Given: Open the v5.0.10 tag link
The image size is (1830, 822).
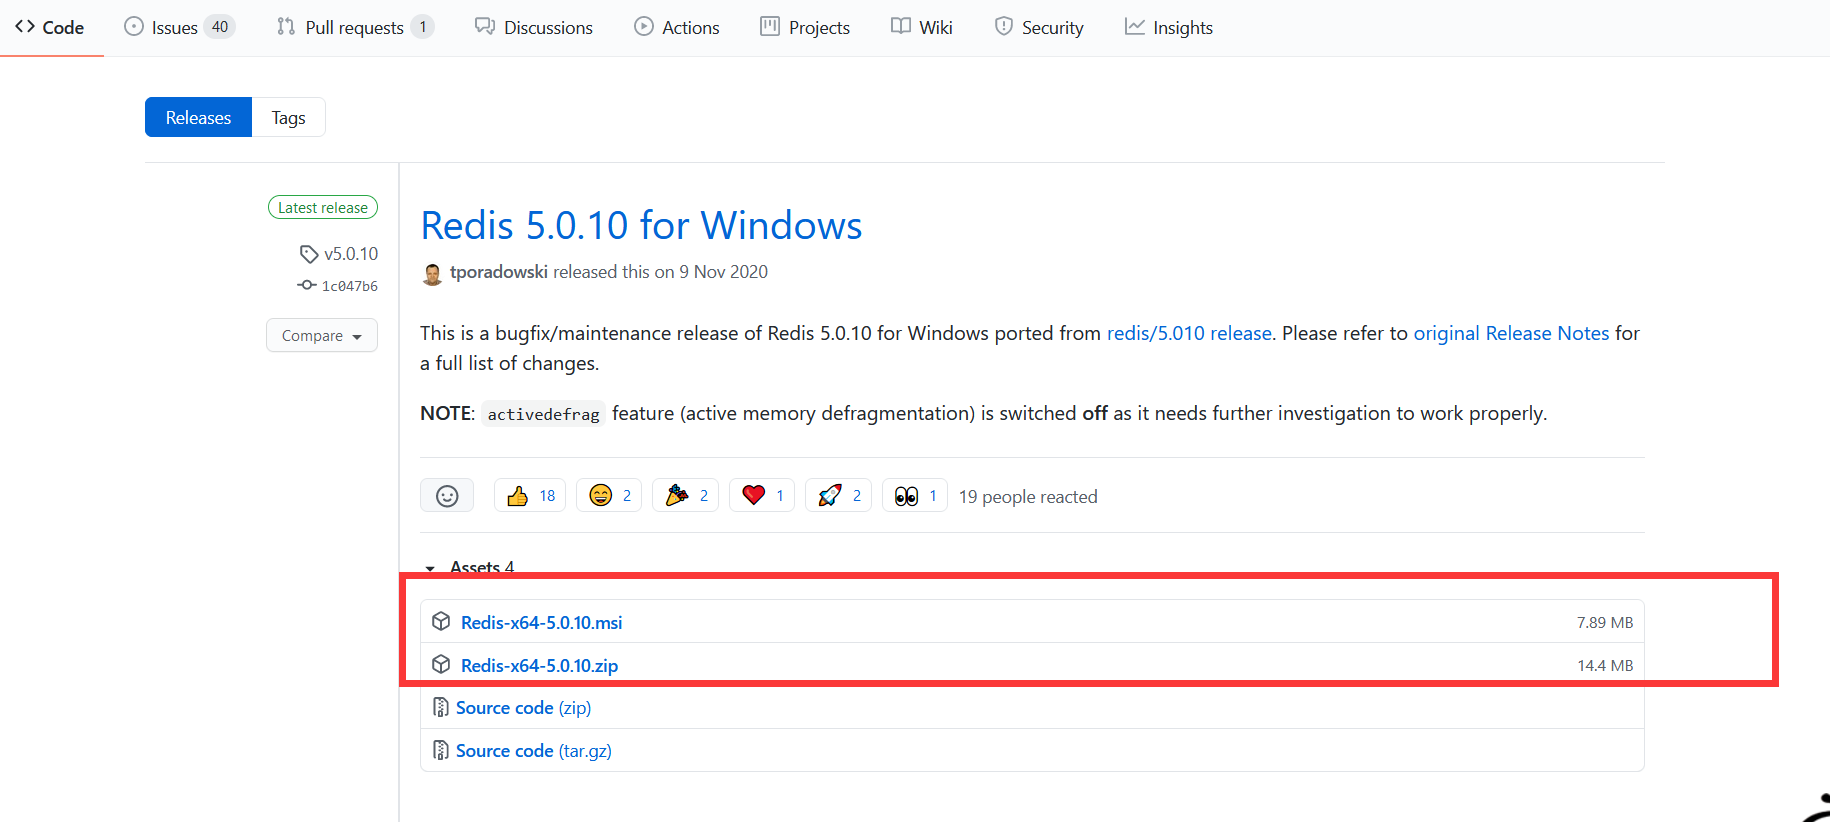Looking at the screenshot, I should click(x=351, y=254).
